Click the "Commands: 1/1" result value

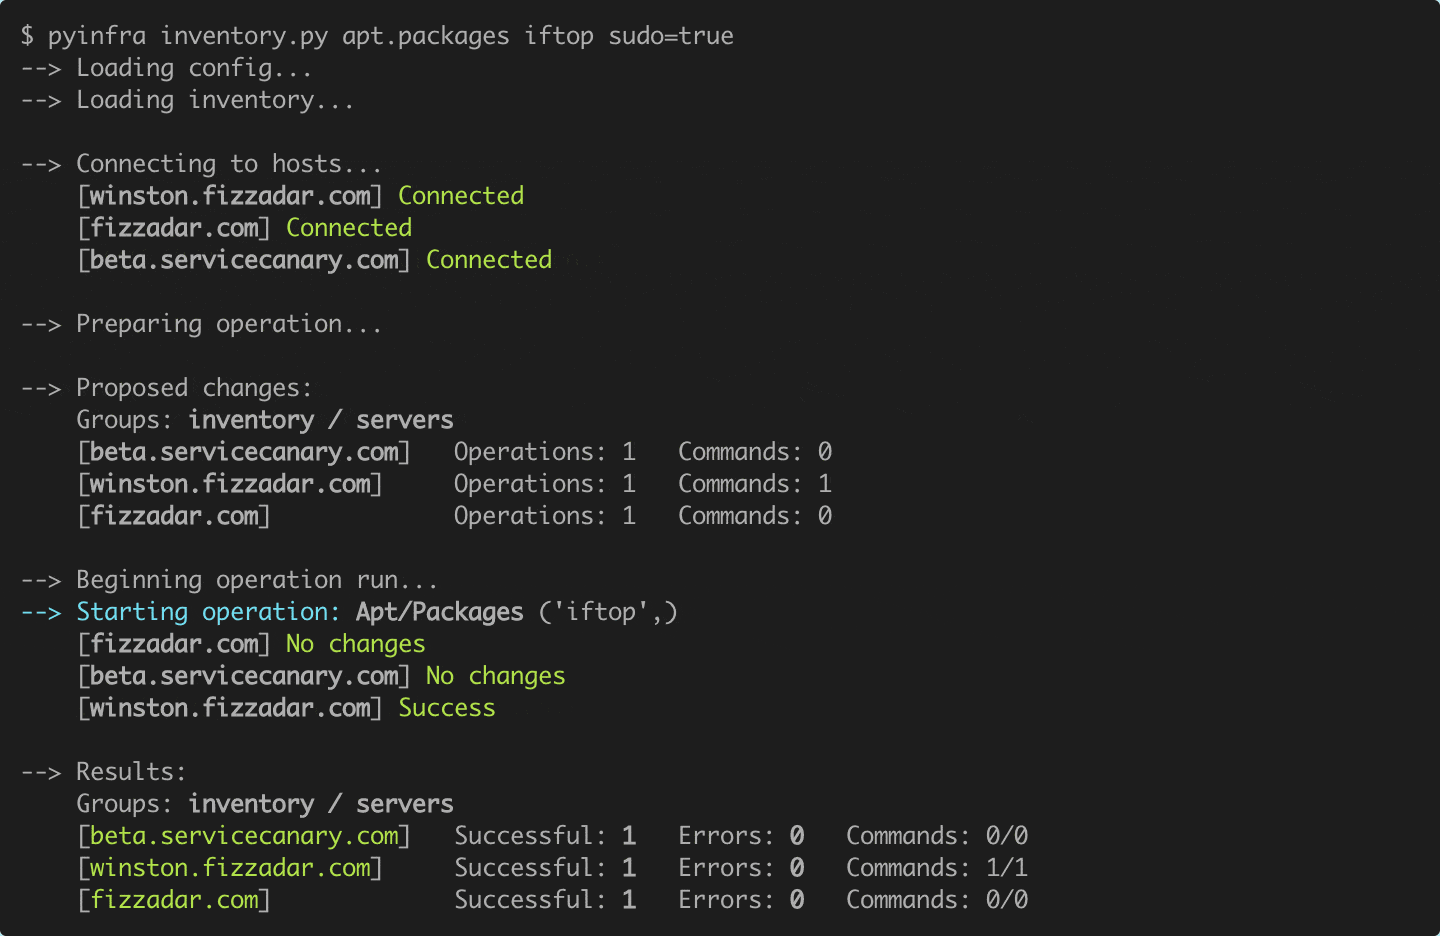[936, 868]
